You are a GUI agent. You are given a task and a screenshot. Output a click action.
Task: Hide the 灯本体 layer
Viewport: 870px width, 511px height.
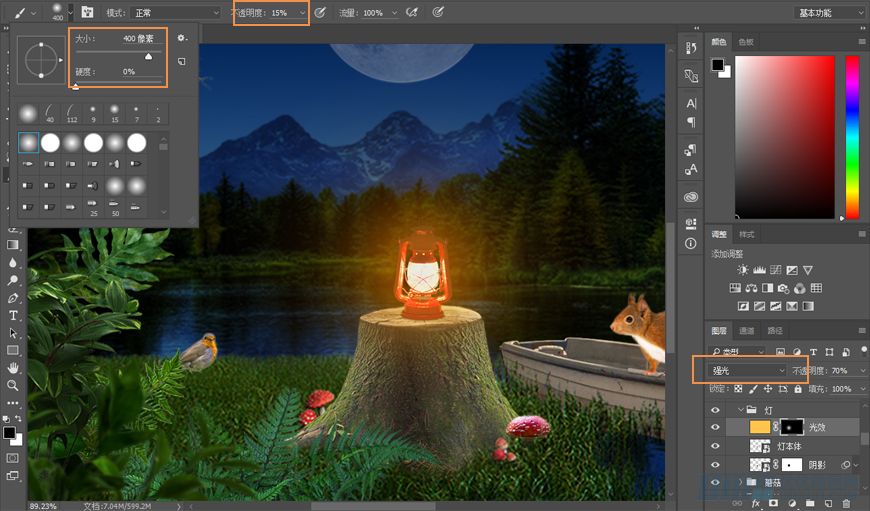pyautogui.click(x=715, y=446)
